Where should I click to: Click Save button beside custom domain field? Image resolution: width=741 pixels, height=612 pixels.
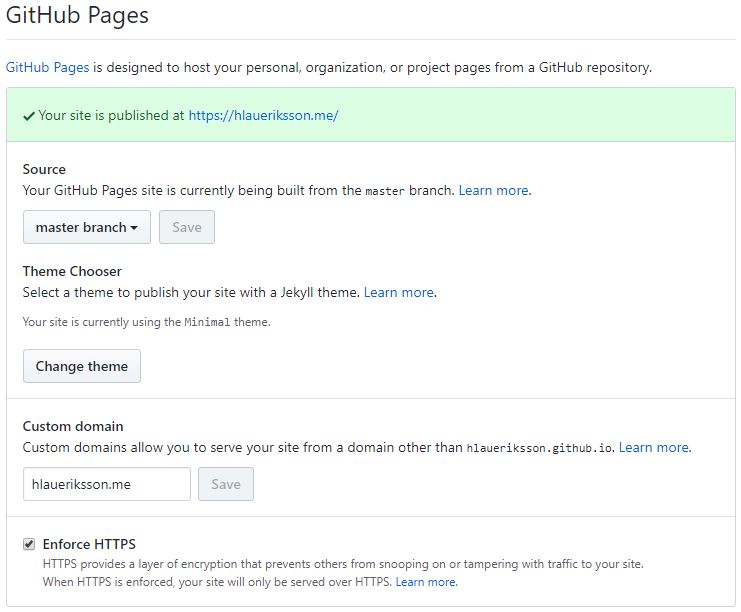(x=226, y=484)
